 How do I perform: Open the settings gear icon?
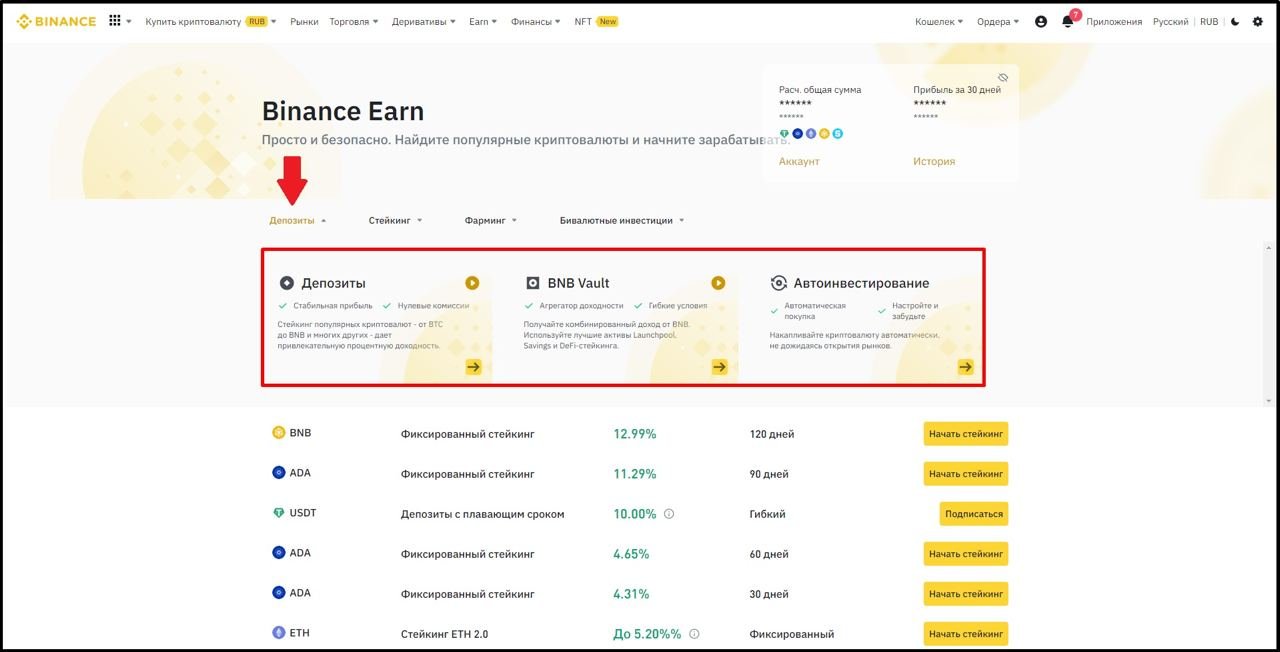(x=1258, y=21)
